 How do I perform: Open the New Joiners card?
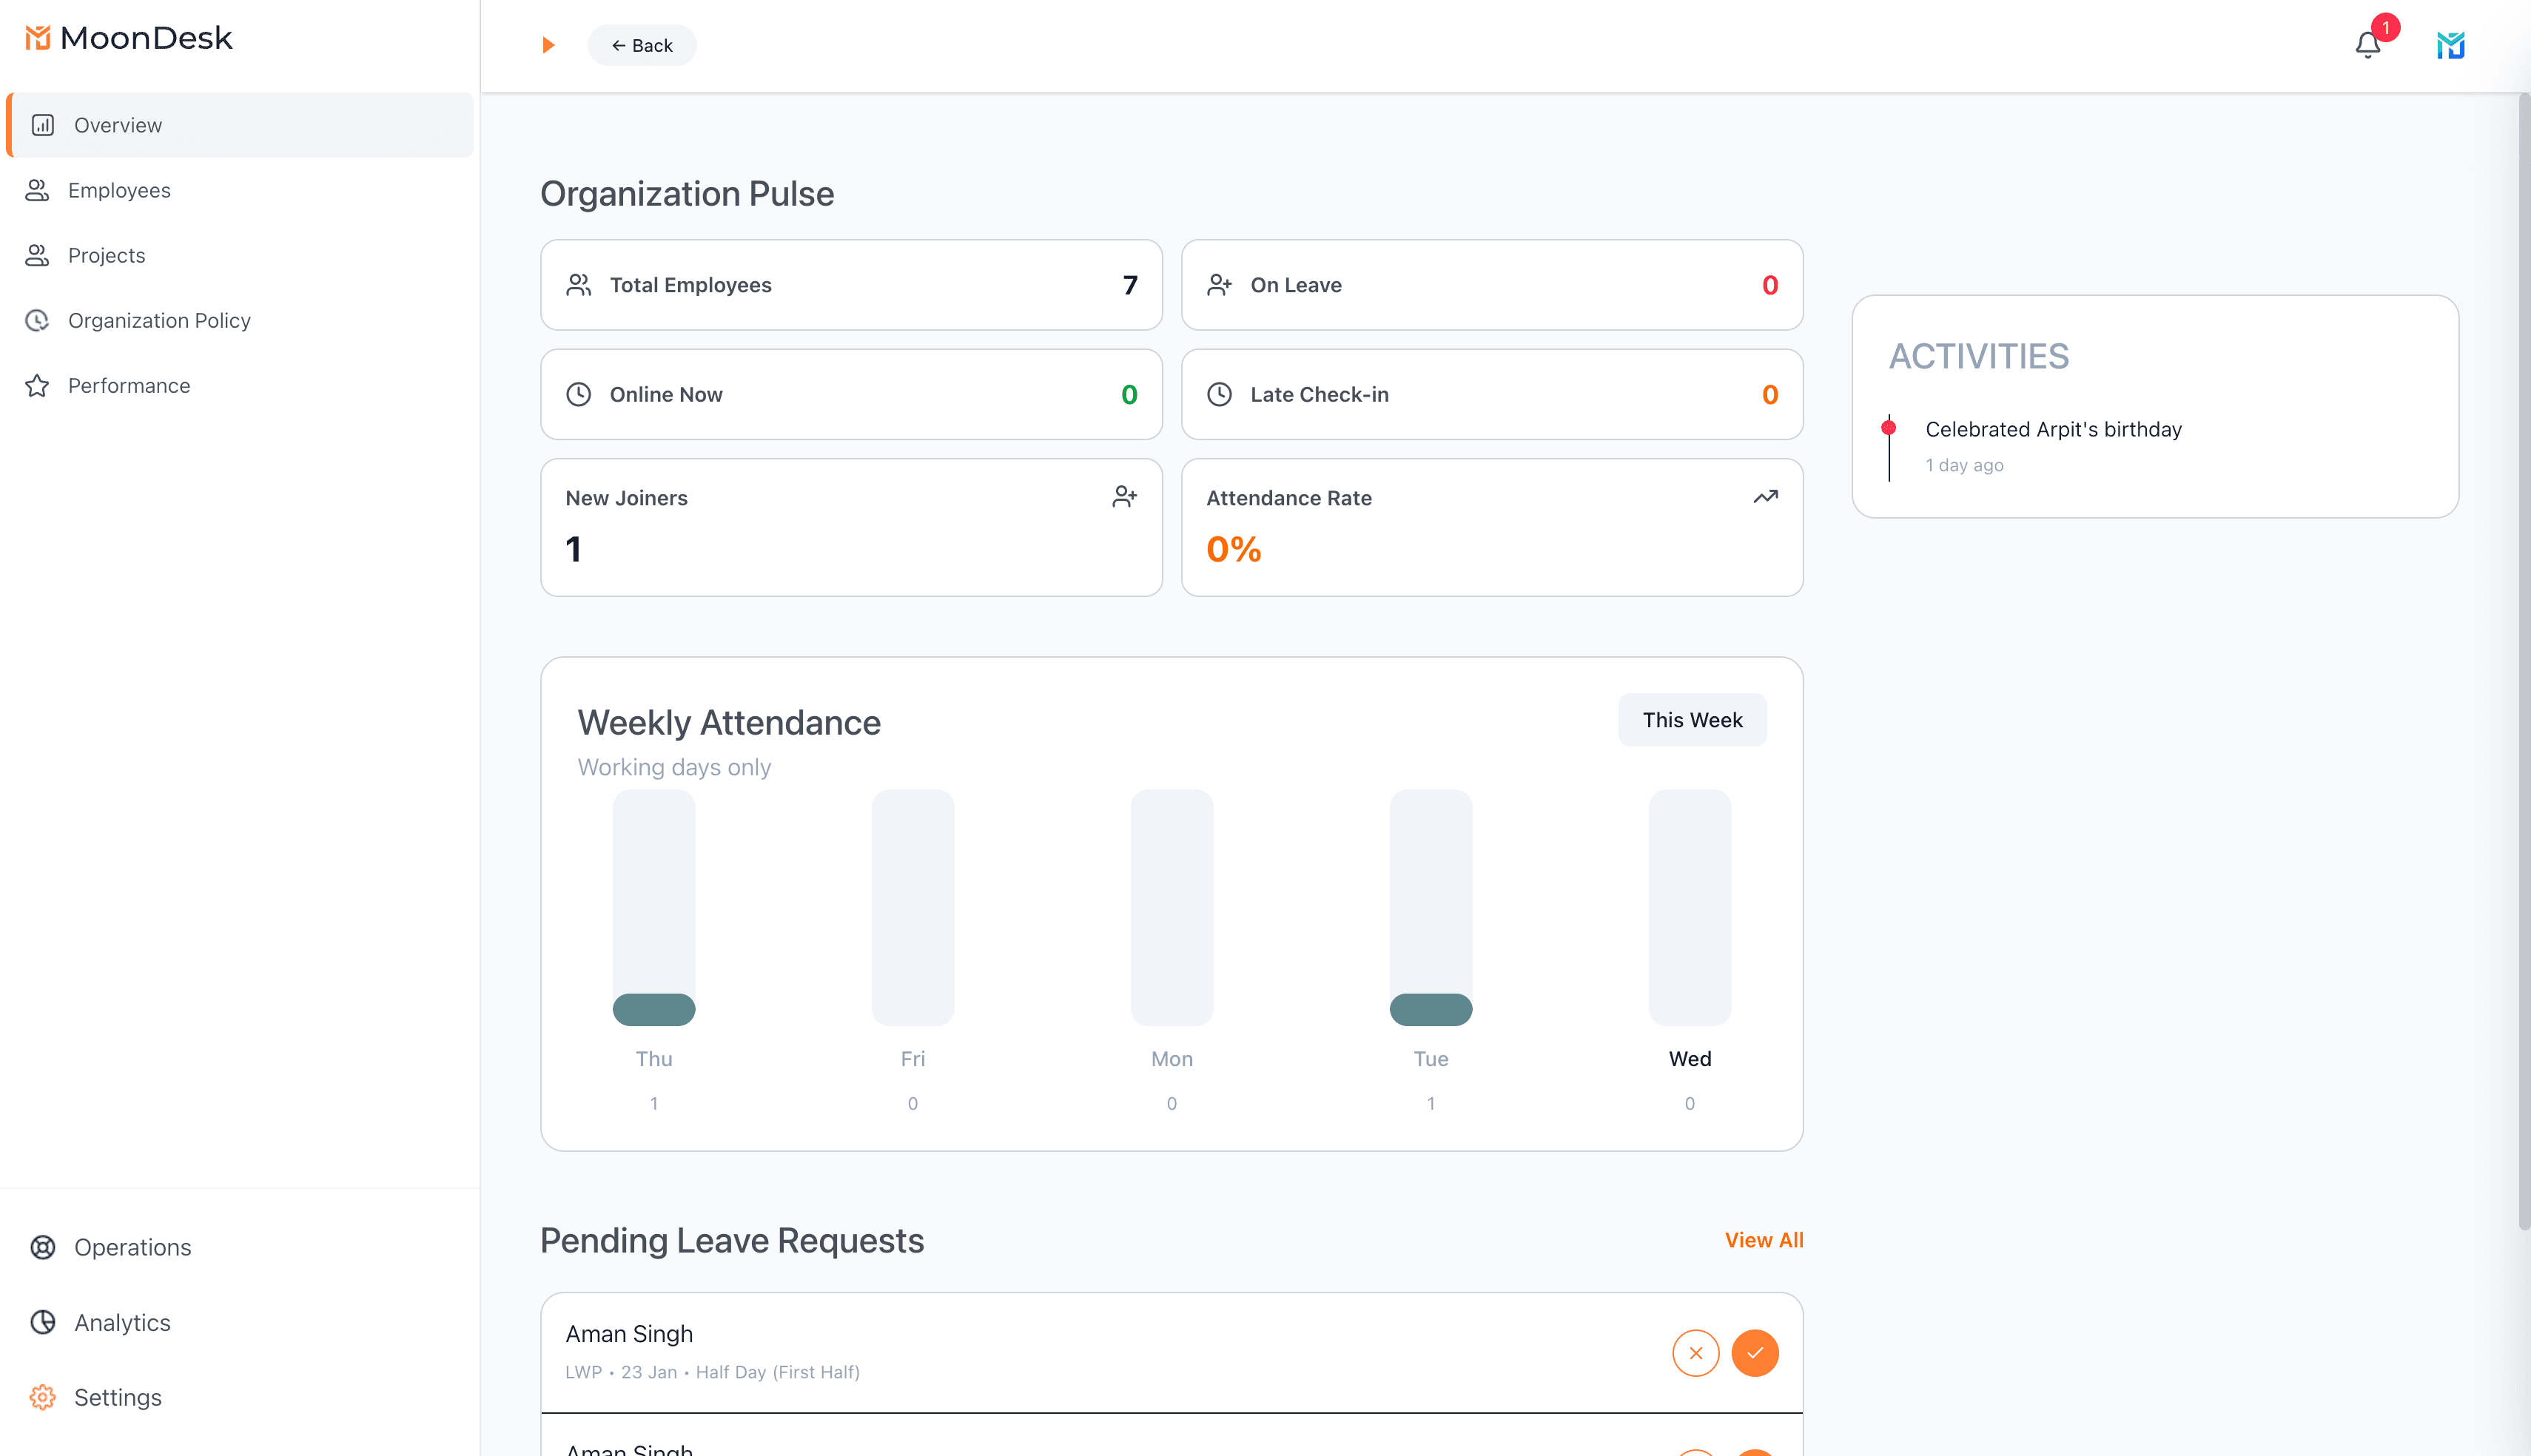click(851, 527)
